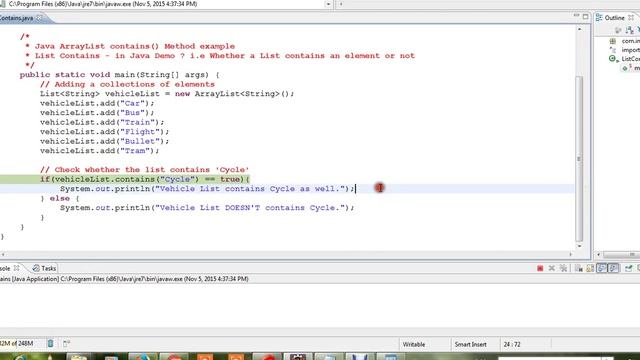
Task: Click the highlighted contains("Cycle") if statement
Action: point(144,179)
